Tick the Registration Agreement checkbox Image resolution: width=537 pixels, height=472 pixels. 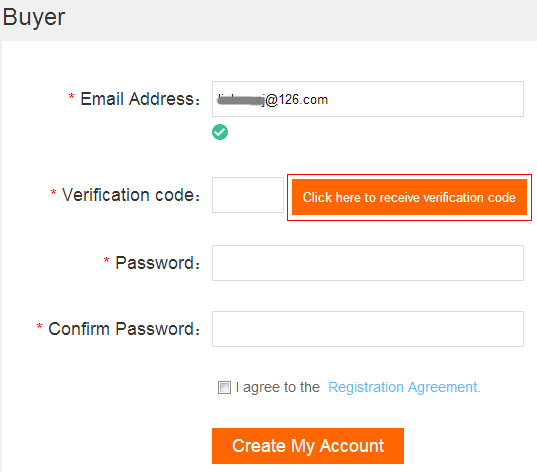coord(224,387)
